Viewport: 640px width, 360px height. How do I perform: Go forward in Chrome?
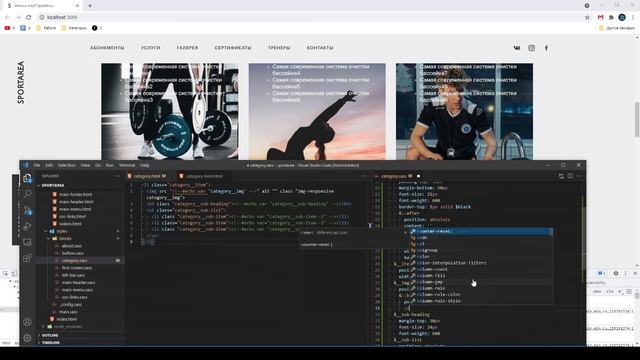pyautogui.click(x=18, y=17)
